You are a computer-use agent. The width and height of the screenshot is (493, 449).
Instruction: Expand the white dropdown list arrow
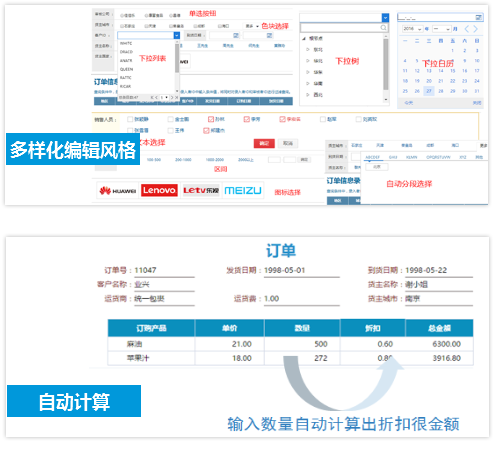177,35
